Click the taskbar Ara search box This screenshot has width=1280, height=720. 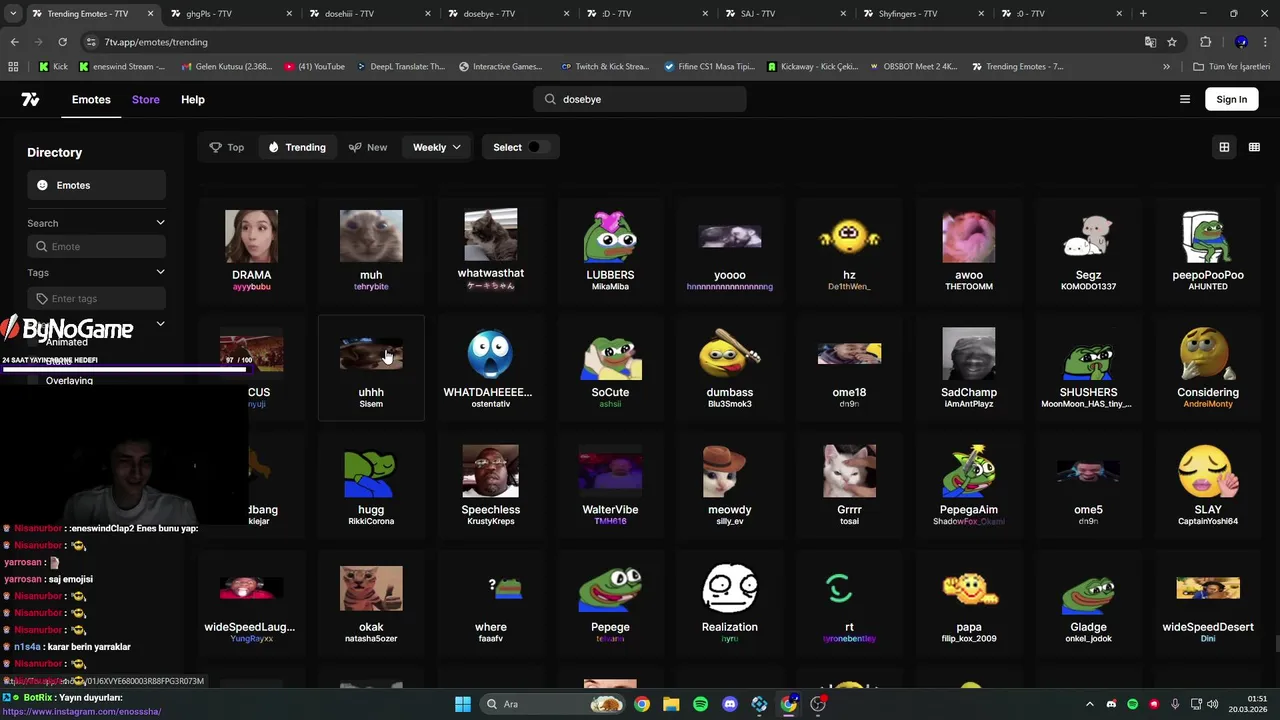coord(551,704)
